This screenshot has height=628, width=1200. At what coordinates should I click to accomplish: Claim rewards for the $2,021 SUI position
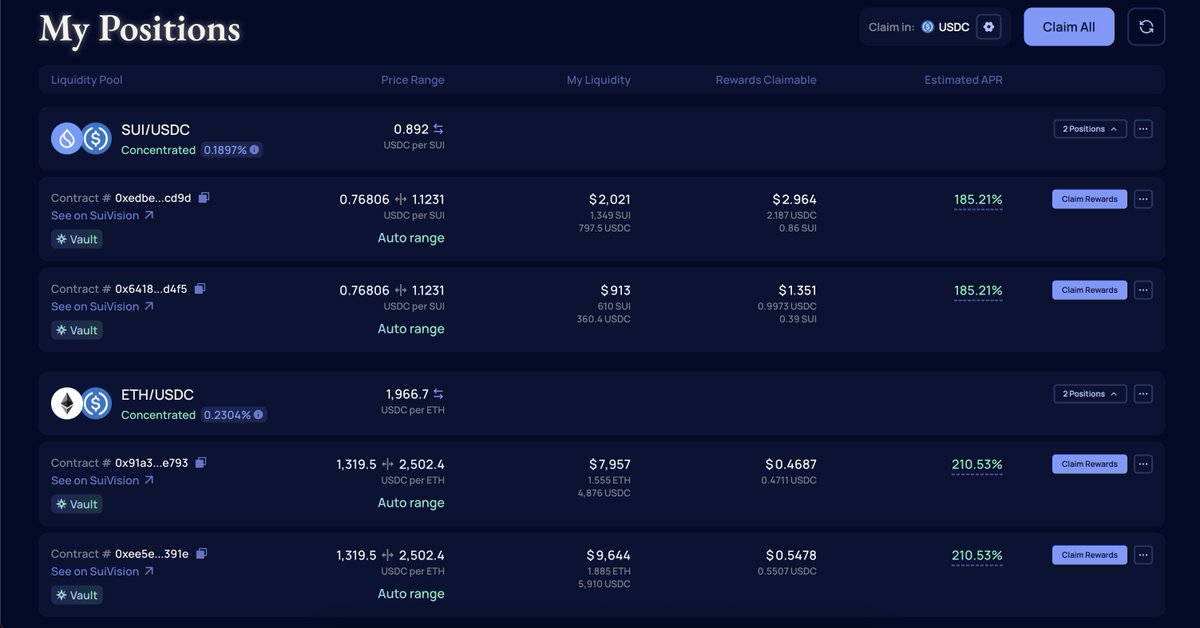pyautogui.click(x=1089, y=199)
